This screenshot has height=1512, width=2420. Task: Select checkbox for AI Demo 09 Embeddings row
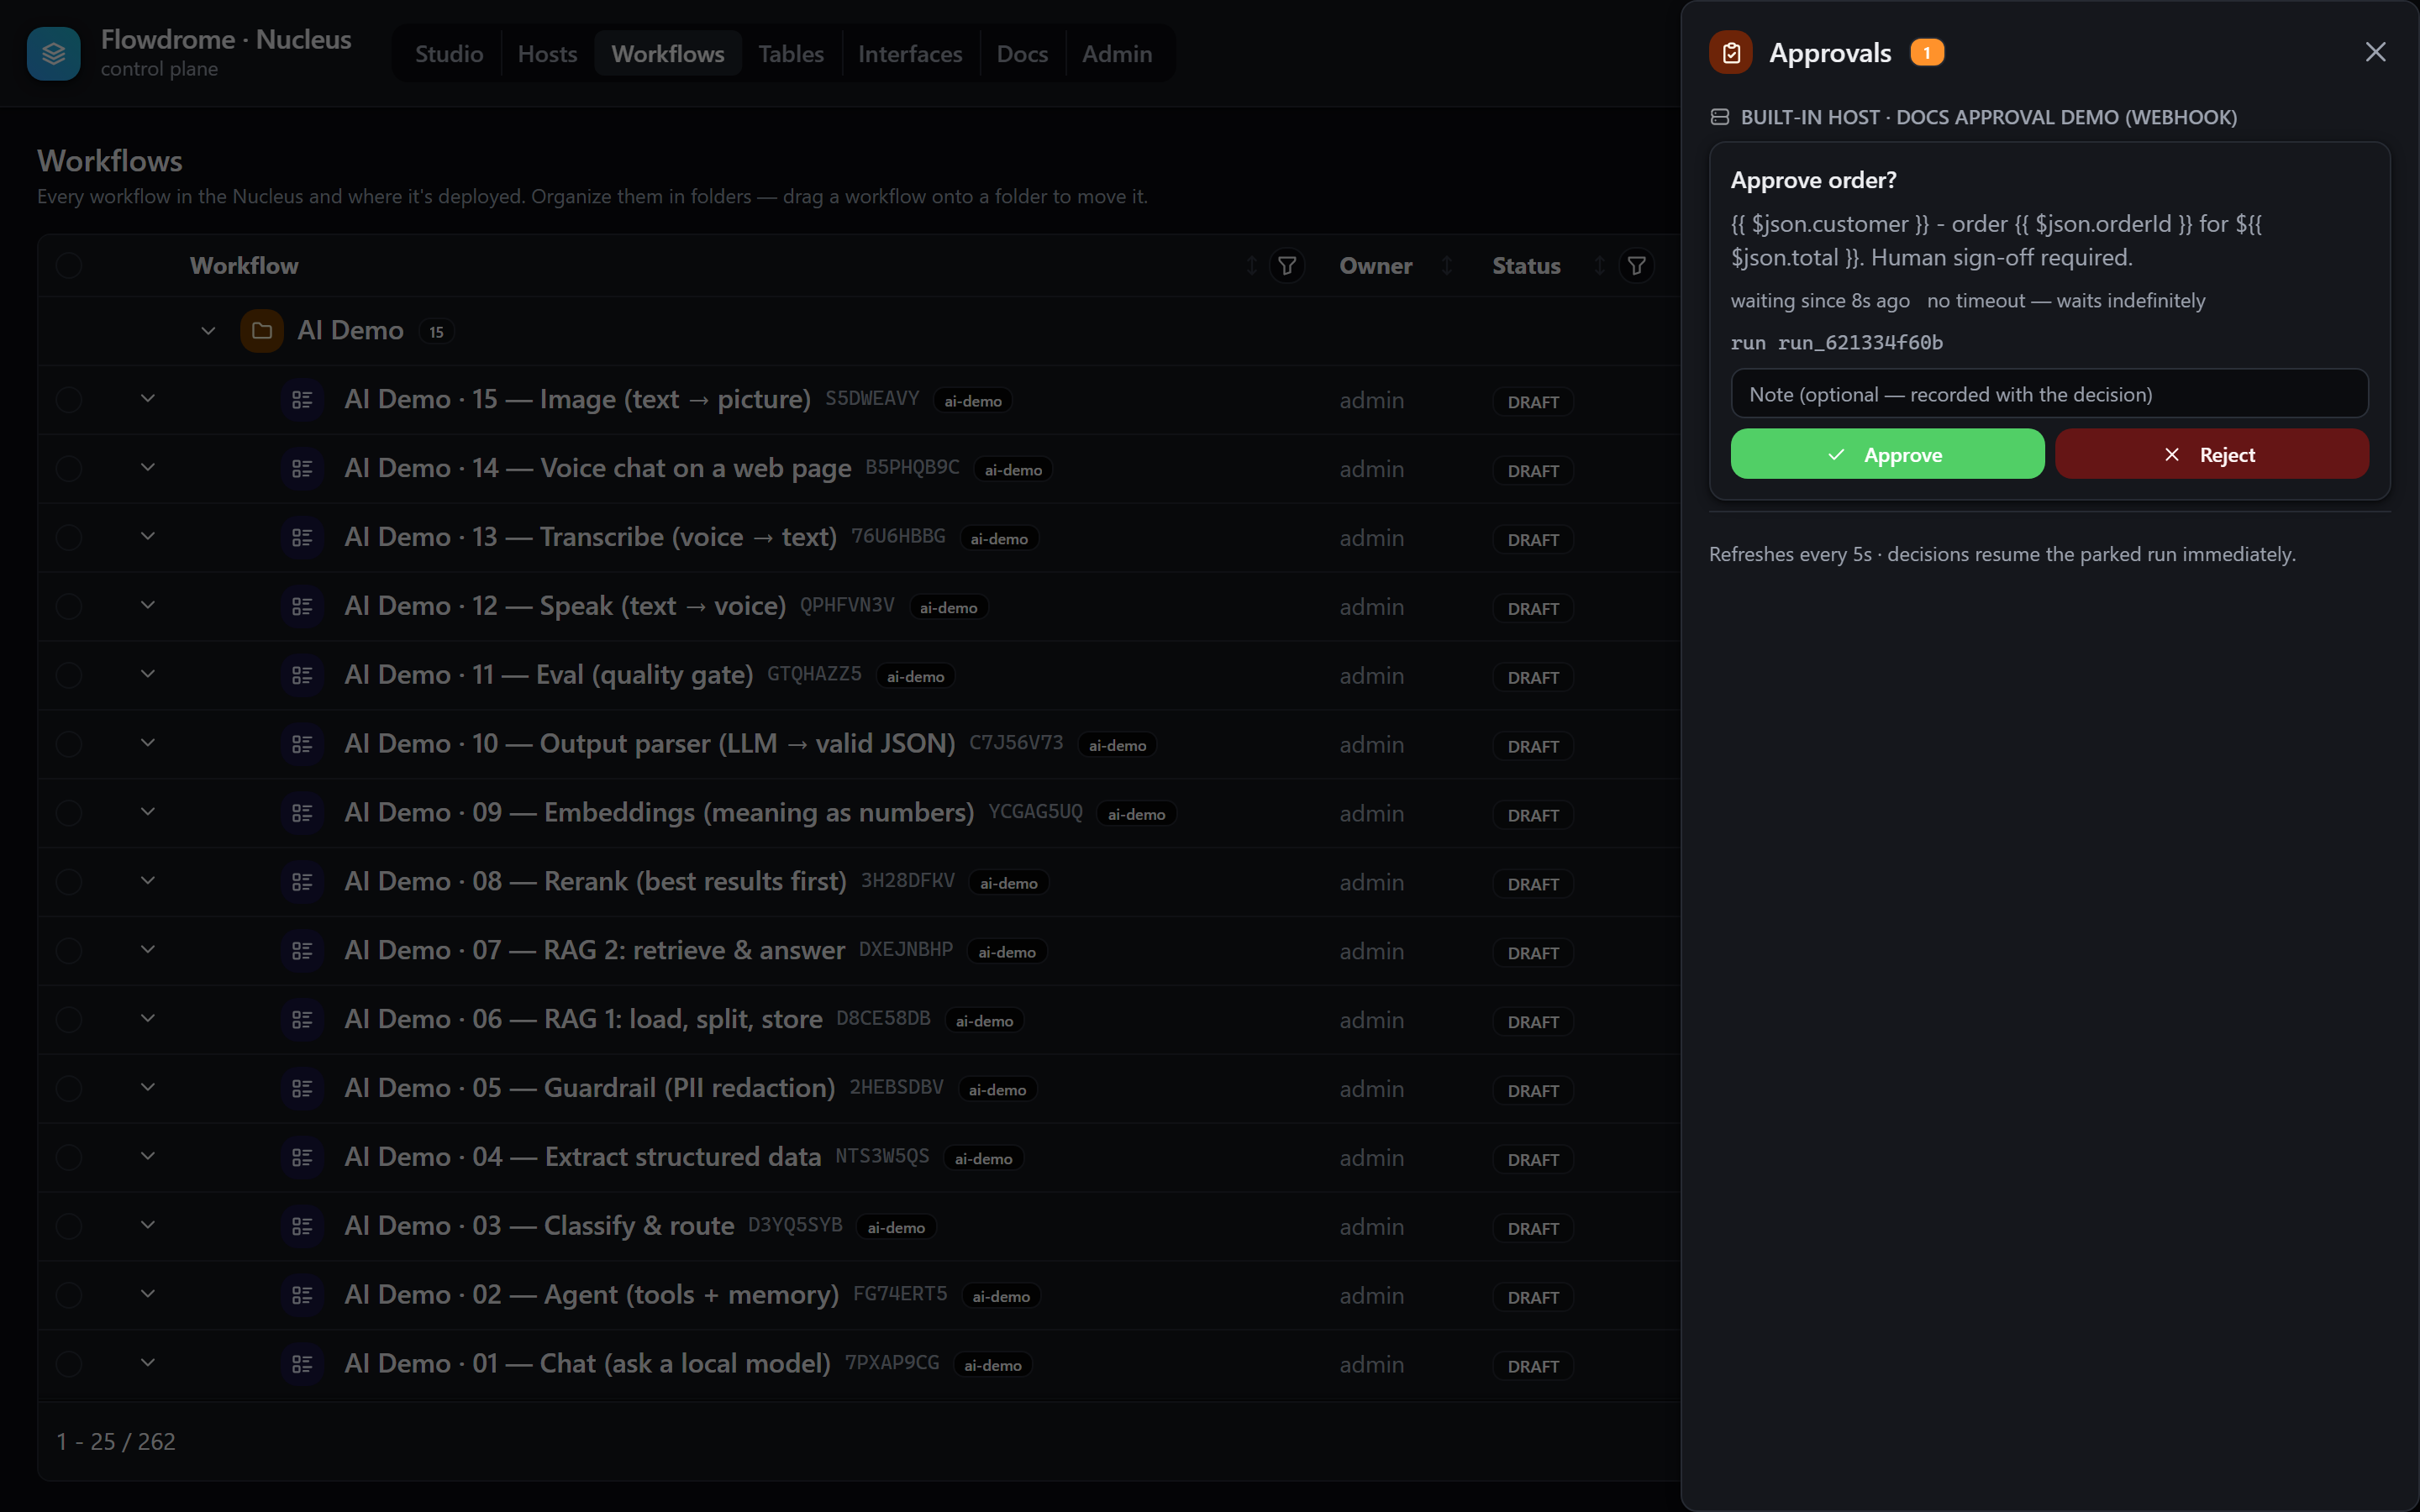tap(69, 814)
